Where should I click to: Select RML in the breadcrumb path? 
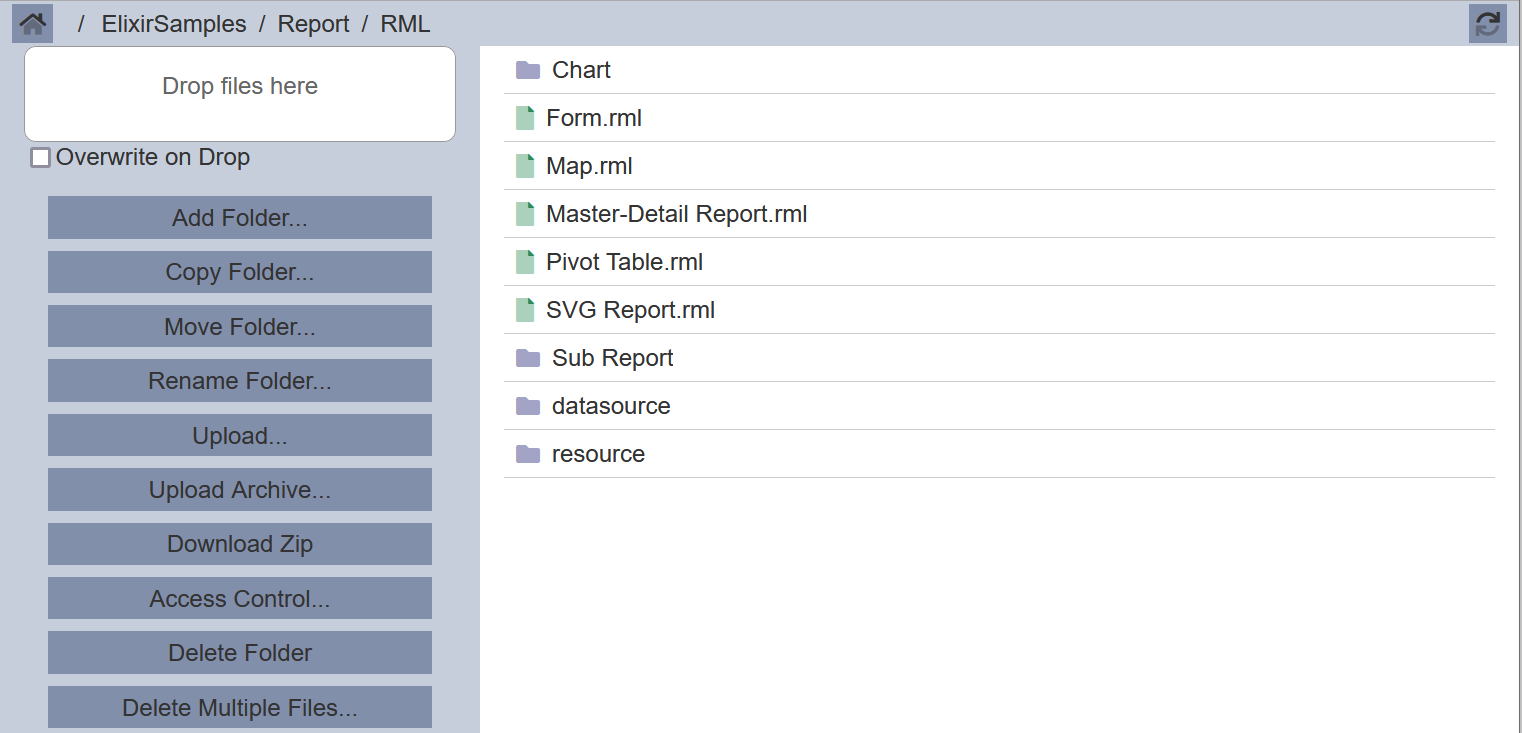point(405,24)
